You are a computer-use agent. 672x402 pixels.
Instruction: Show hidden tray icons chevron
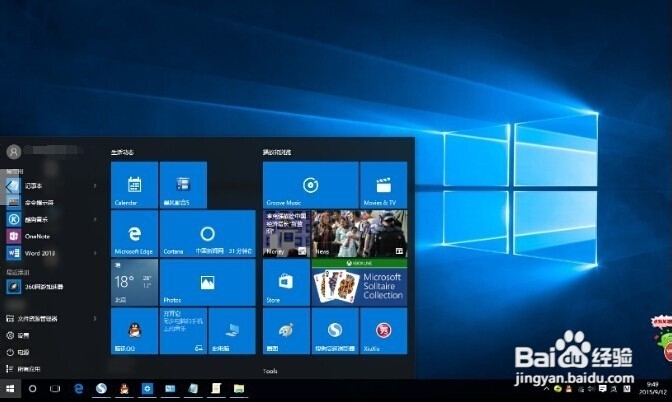546,389
